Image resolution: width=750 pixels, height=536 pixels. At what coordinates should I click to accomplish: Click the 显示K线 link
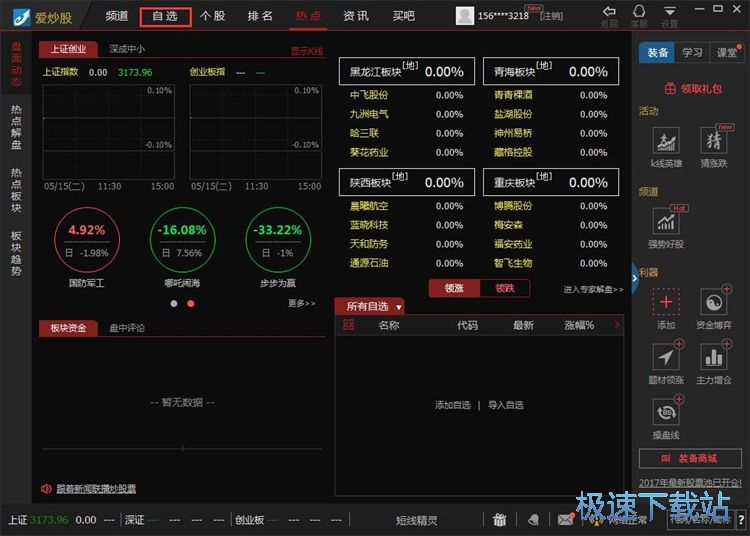click(x=307, y=51)
